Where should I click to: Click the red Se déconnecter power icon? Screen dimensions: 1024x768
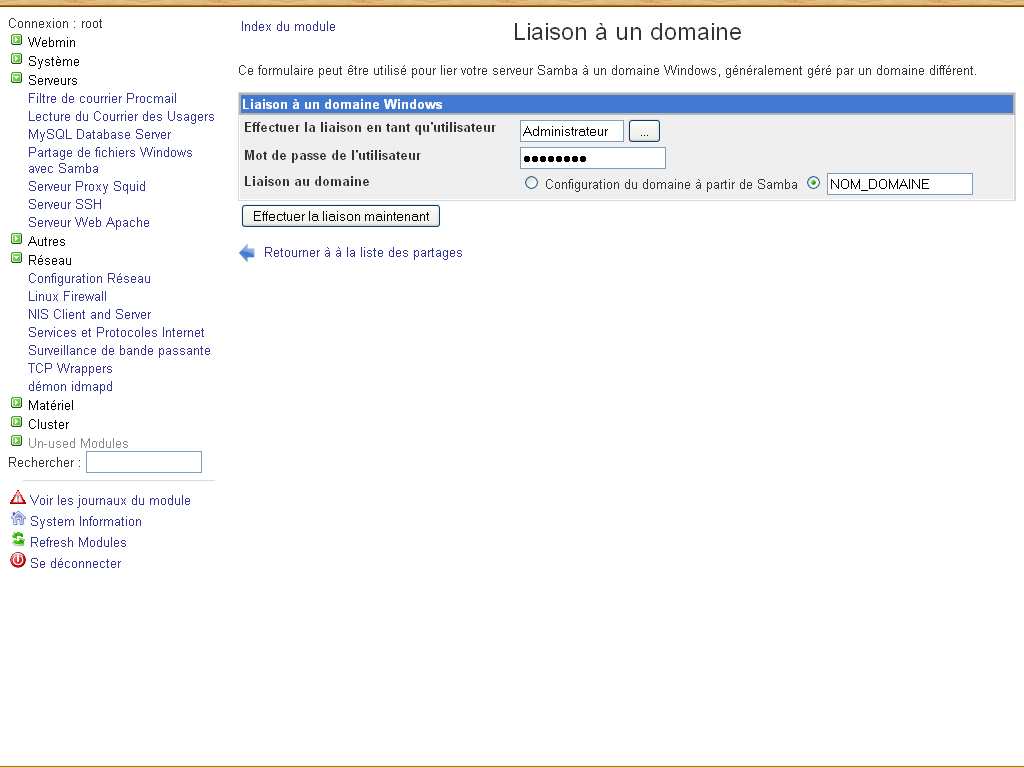point(17,561)
